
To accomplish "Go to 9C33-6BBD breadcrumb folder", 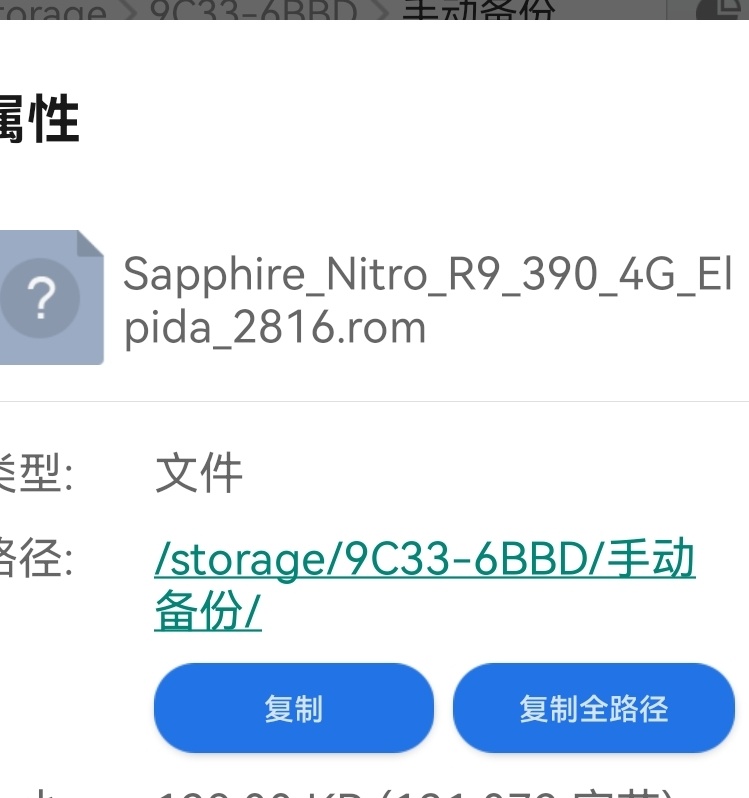I will pos(253,11).
